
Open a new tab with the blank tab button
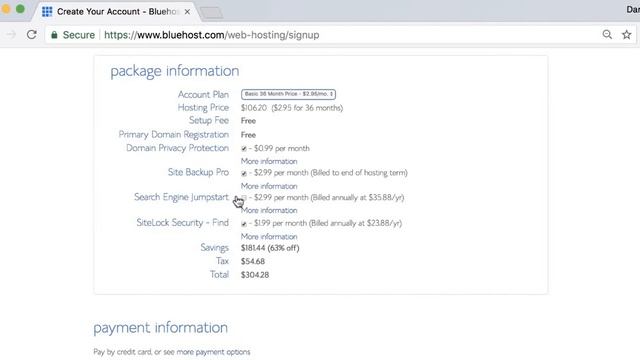tap(211, 13)
